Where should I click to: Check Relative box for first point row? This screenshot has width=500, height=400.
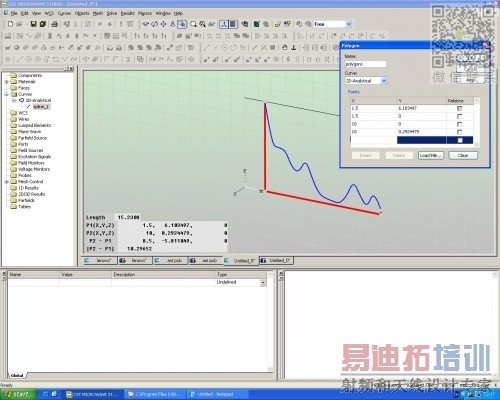tap(460, 108)
